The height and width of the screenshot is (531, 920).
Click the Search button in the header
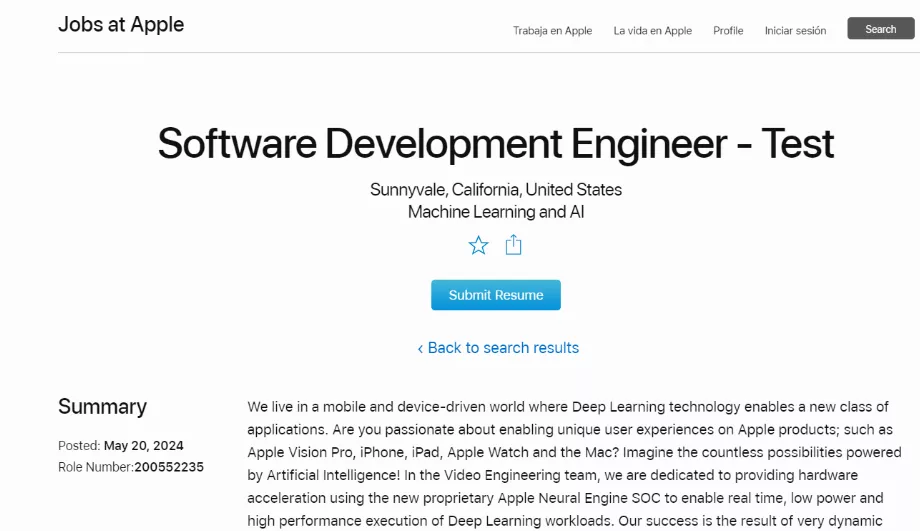(881, 29)
